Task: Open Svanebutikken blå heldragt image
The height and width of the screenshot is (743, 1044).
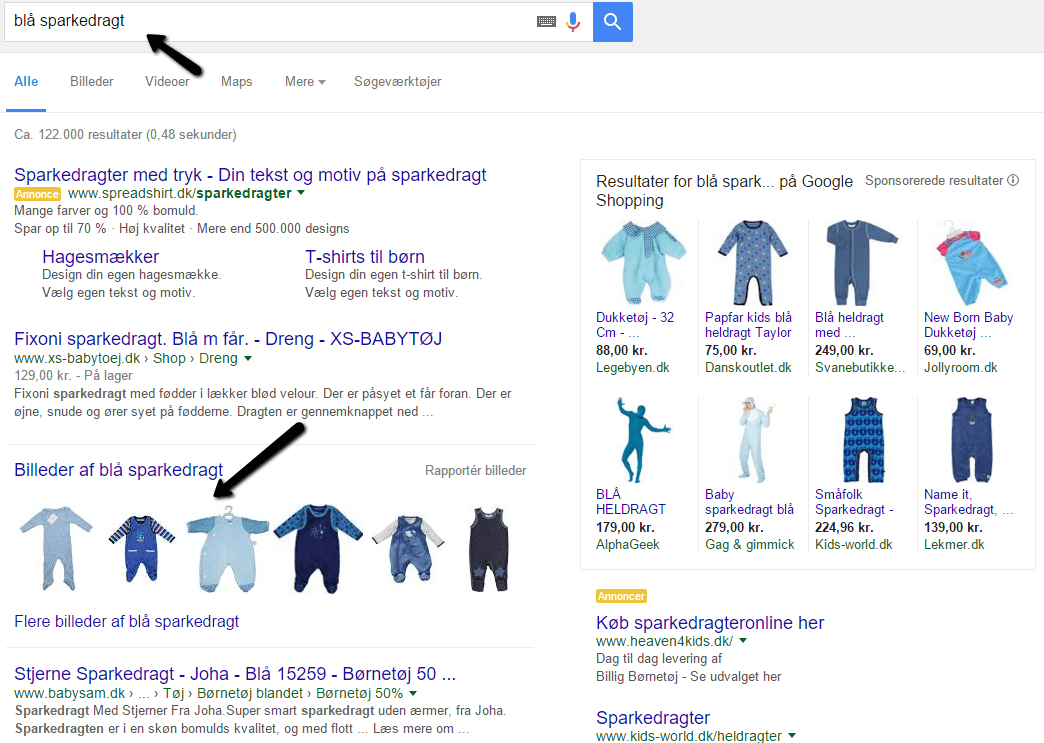Action: tap(861, 264)
